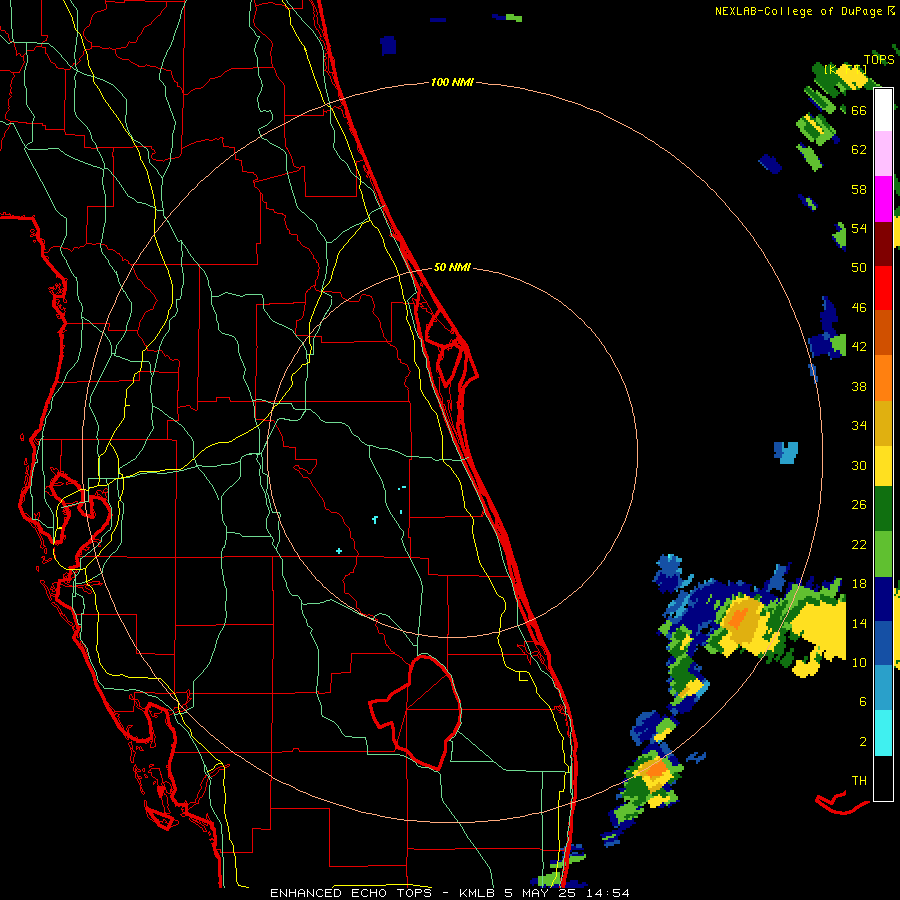
Task: Click legend value 30
Action: 859,465
